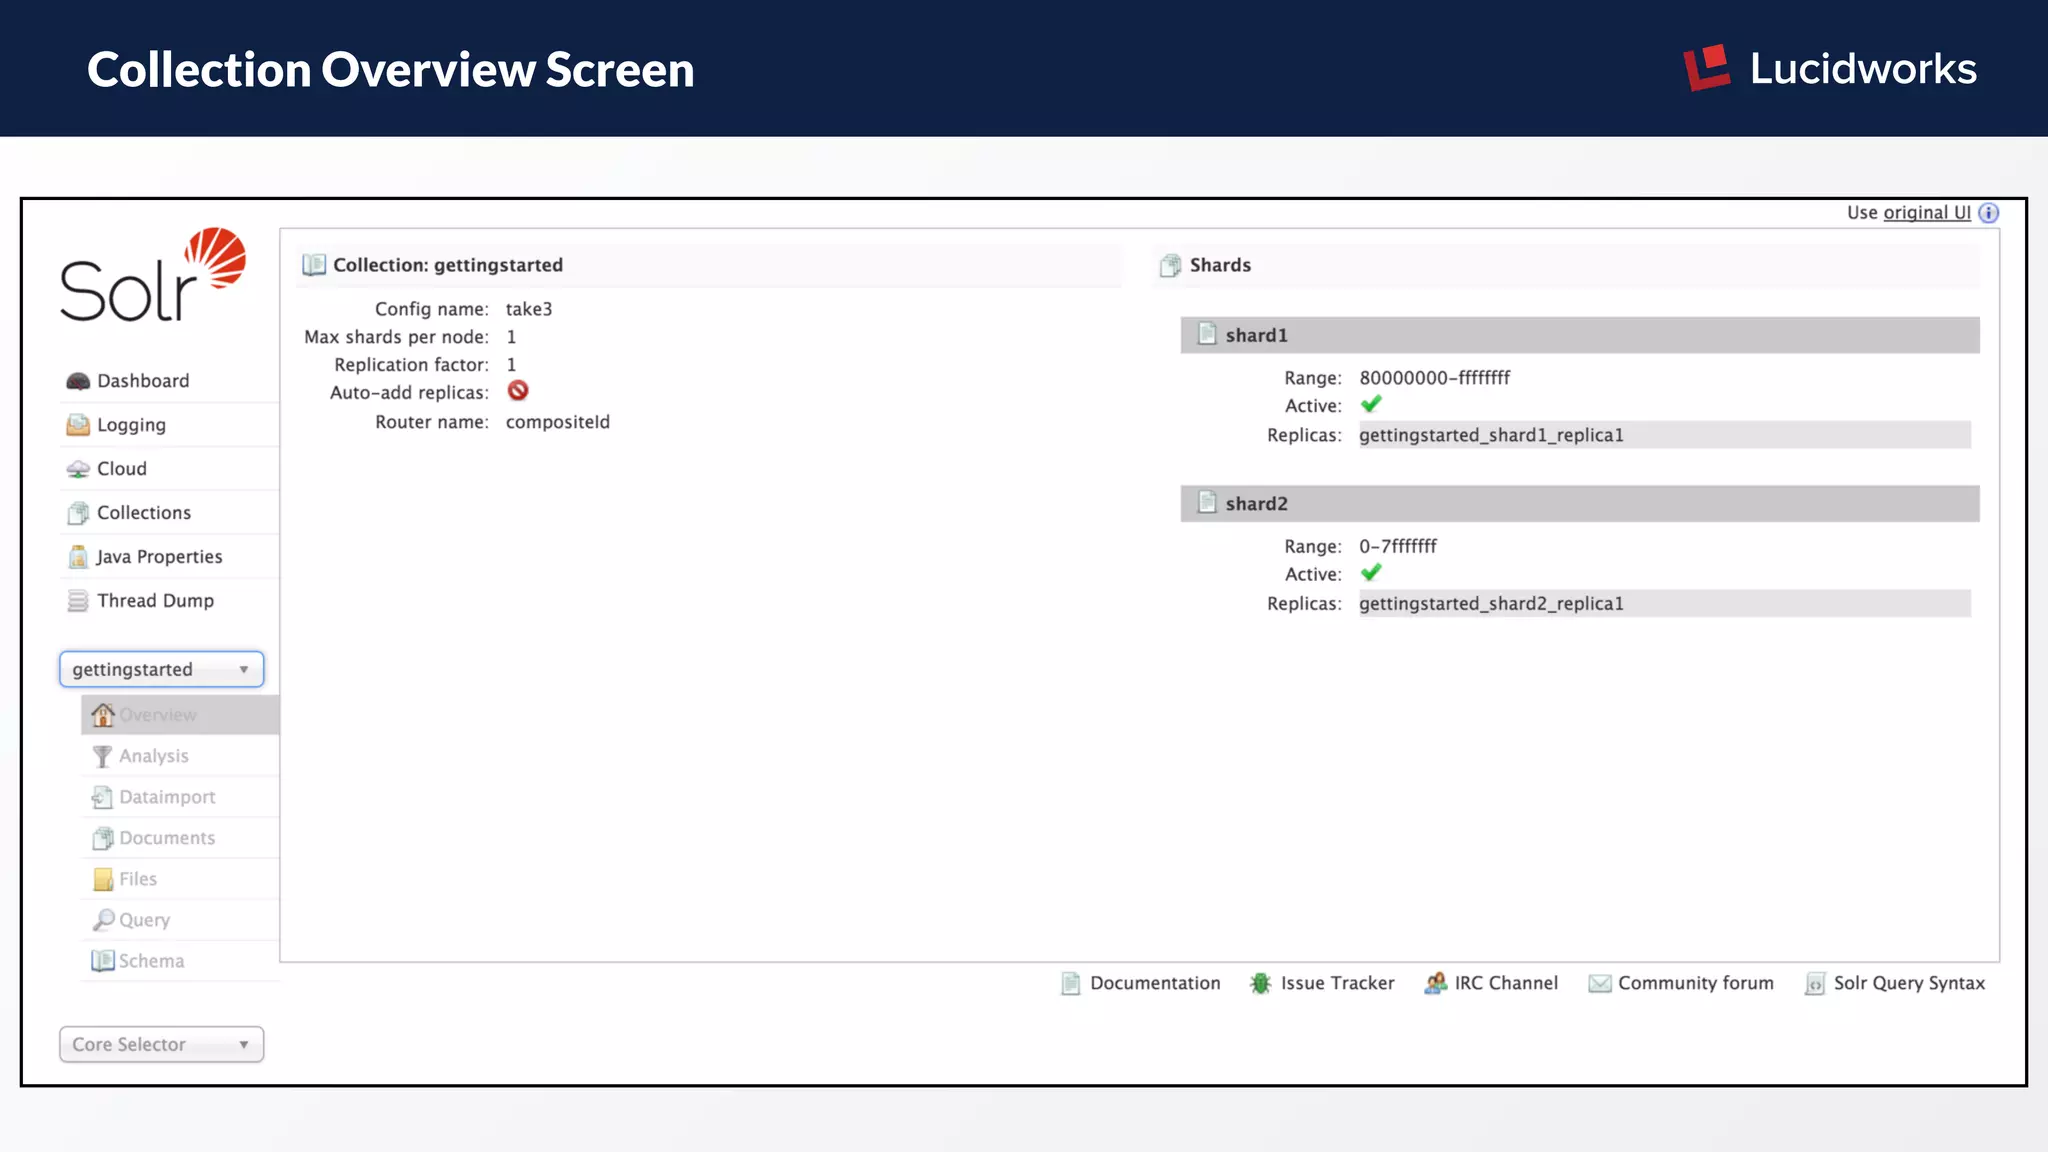Open the IRC Channel link
2048x1152 pixels.
1506,984
